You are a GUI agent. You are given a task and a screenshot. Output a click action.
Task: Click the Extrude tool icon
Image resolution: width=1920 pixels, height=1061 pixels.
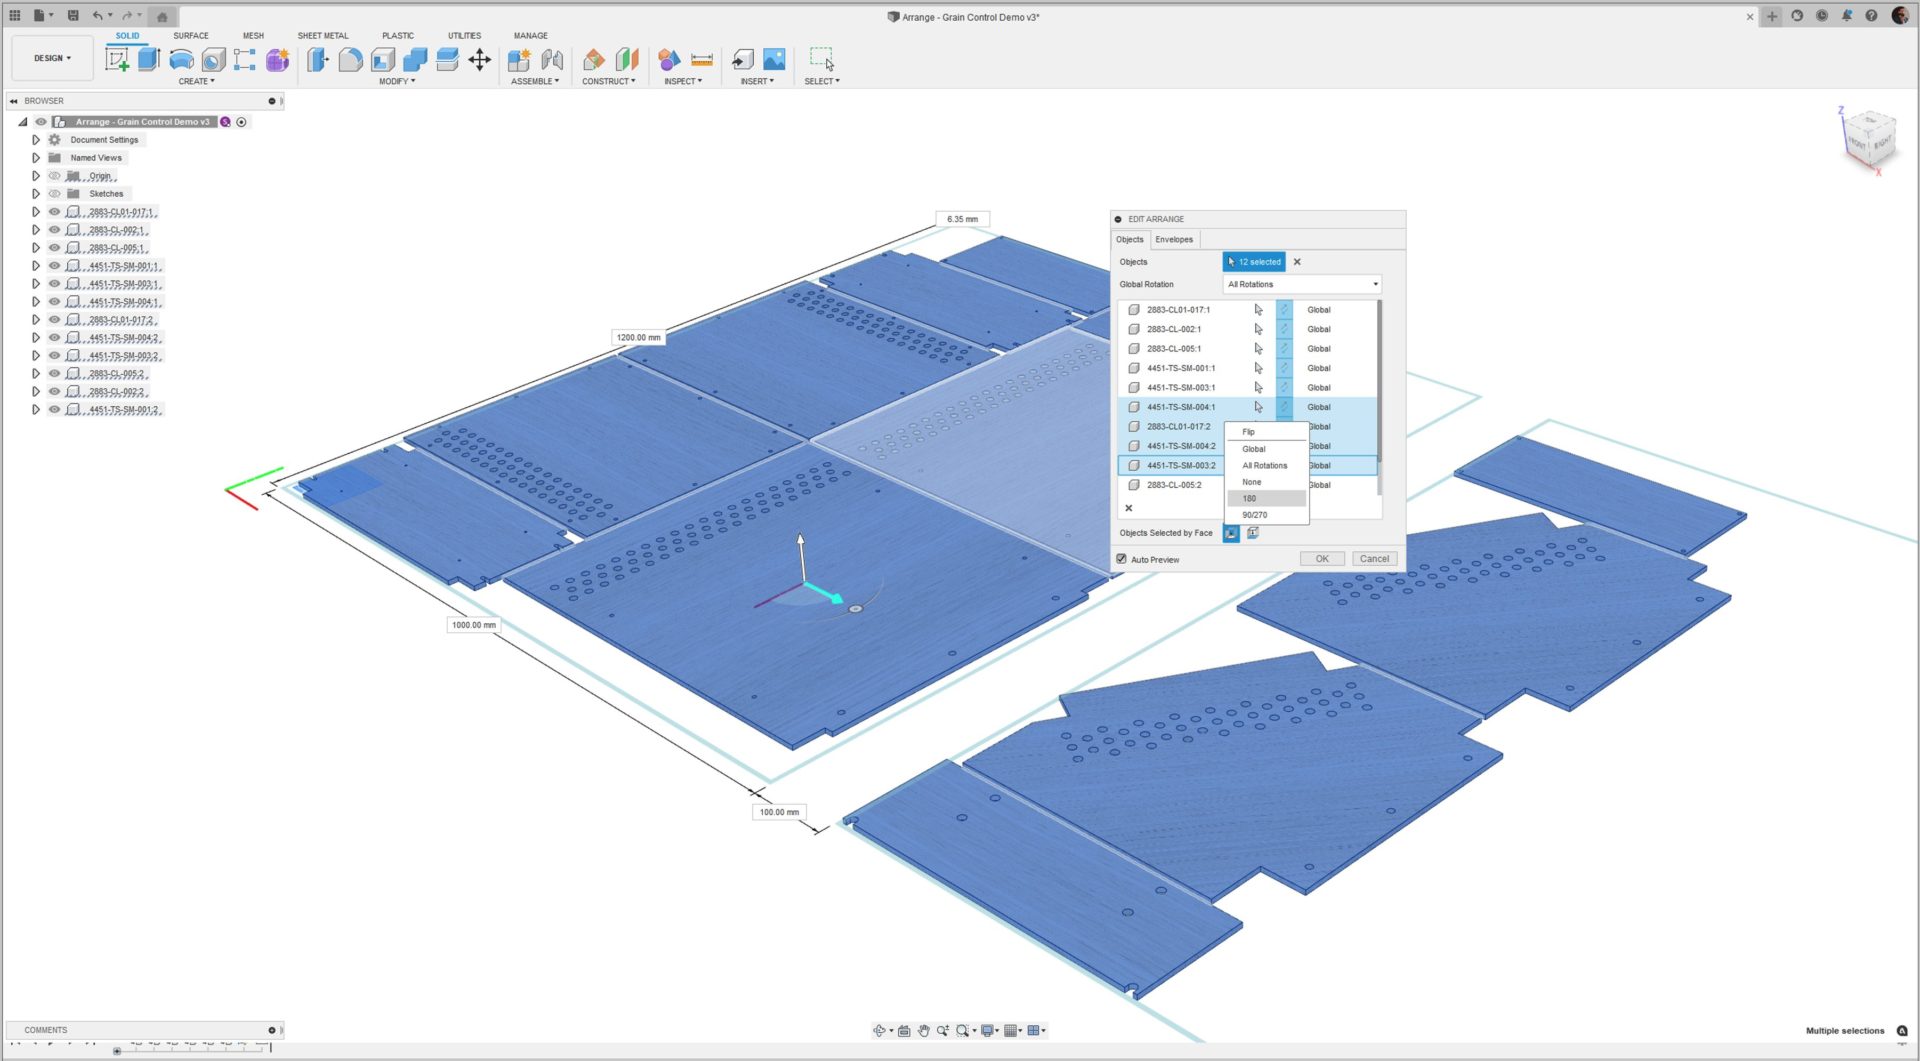point(149,60)
